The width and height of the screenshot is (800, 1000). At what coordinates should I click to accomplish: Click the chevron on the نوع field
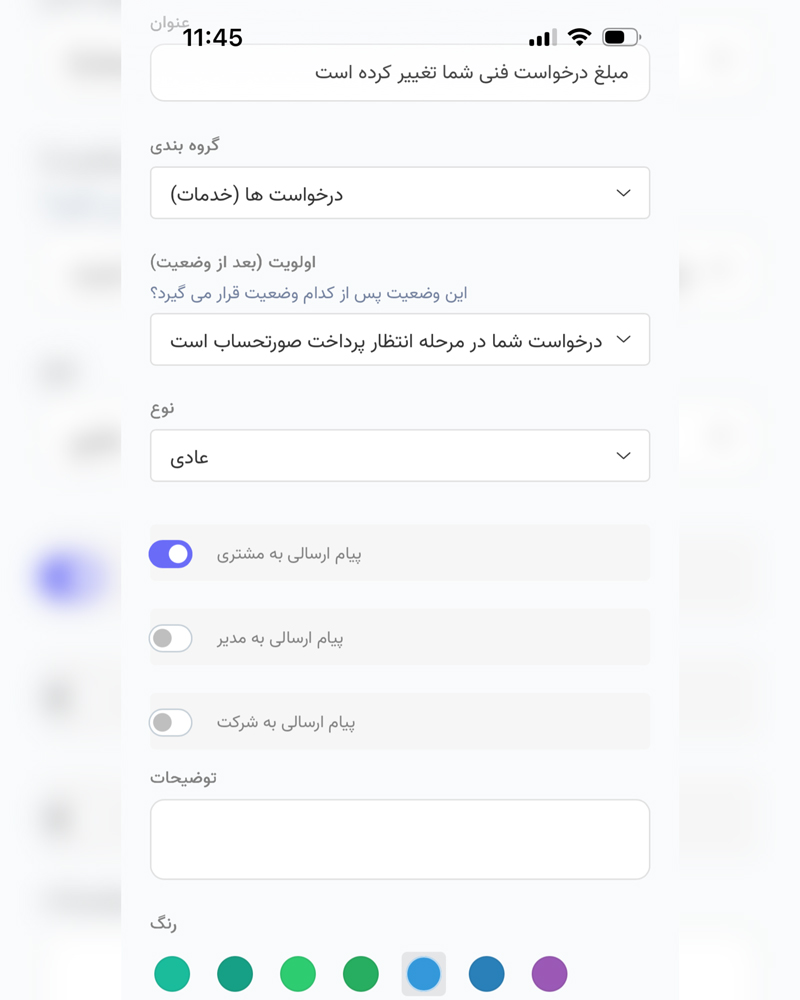tap(624, 455)
